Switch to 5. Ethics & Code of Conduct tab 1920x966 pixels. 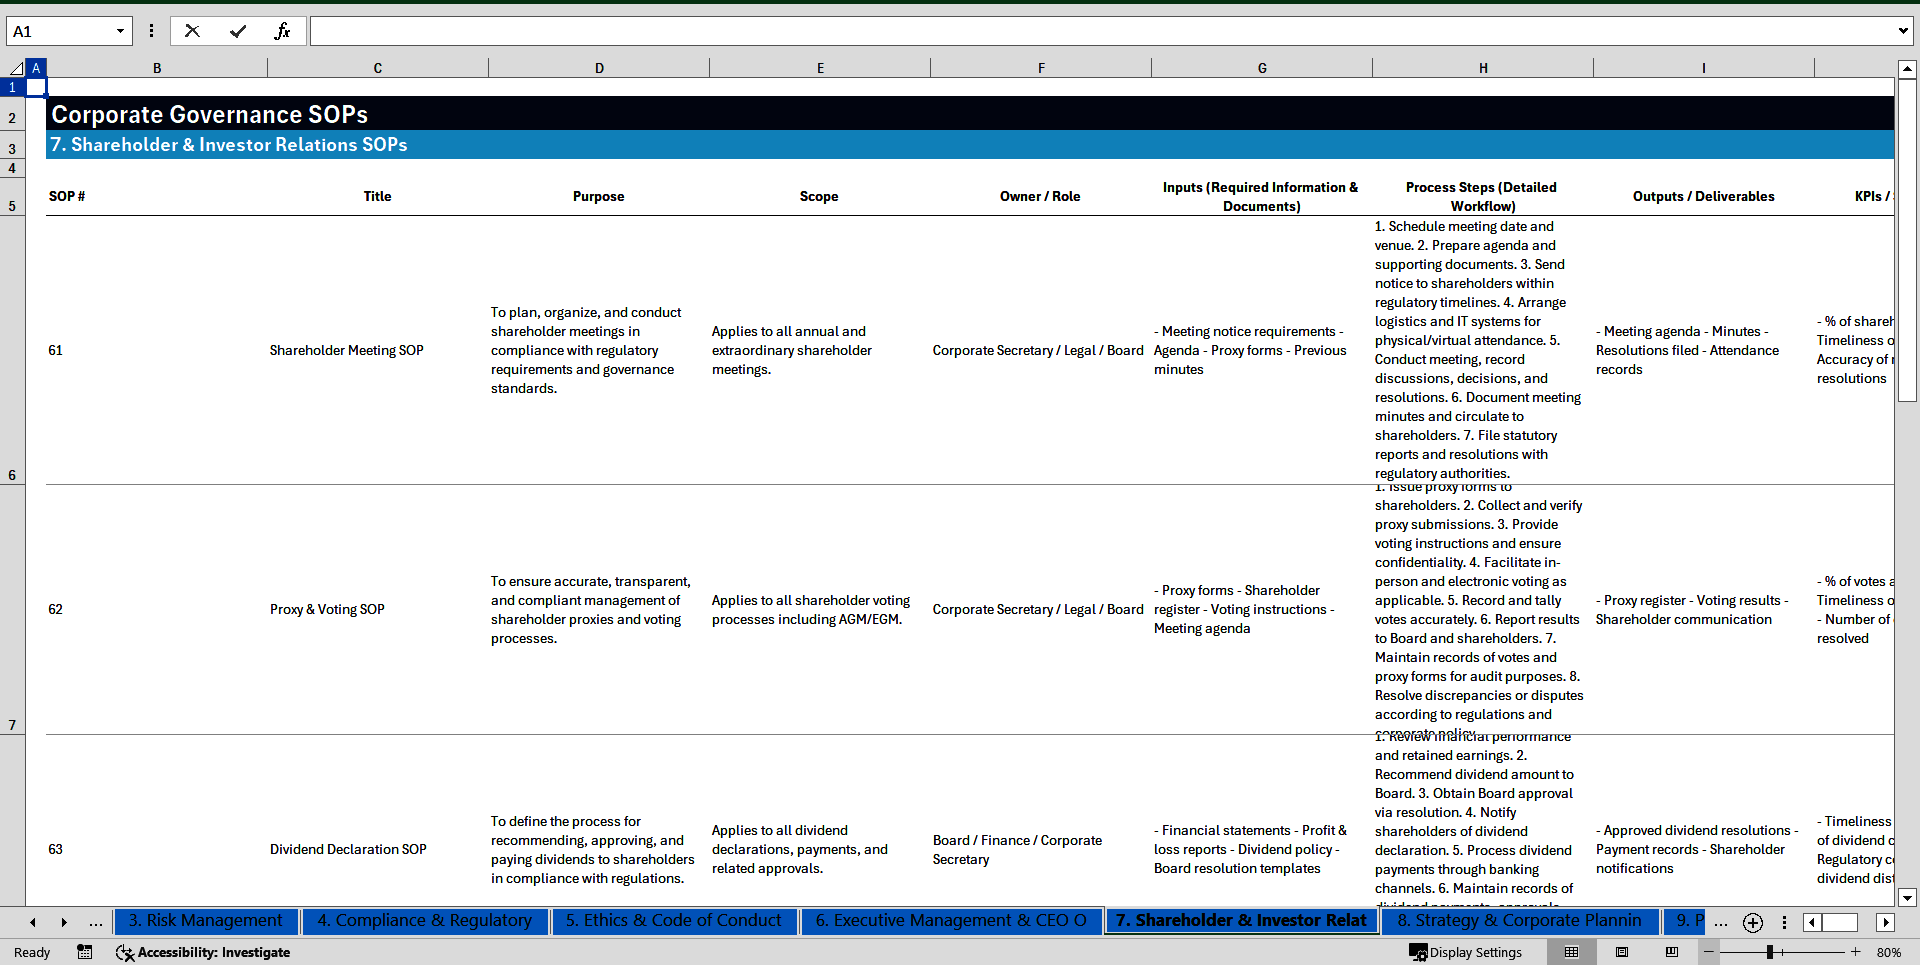pyautogui.click(x=673, y=921)
